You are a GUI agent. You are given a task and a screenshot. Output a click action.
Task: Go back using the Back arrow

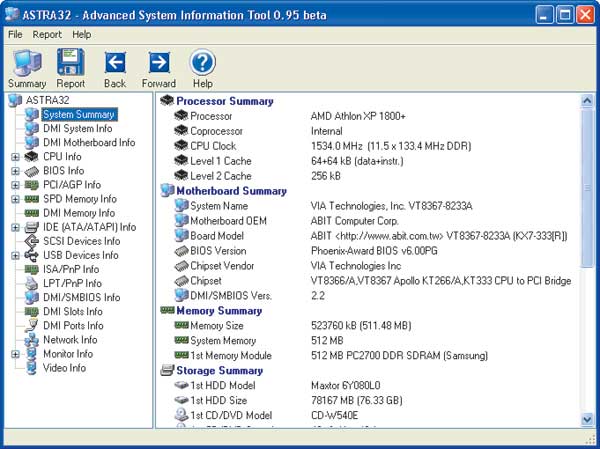[x=114, y=62]
